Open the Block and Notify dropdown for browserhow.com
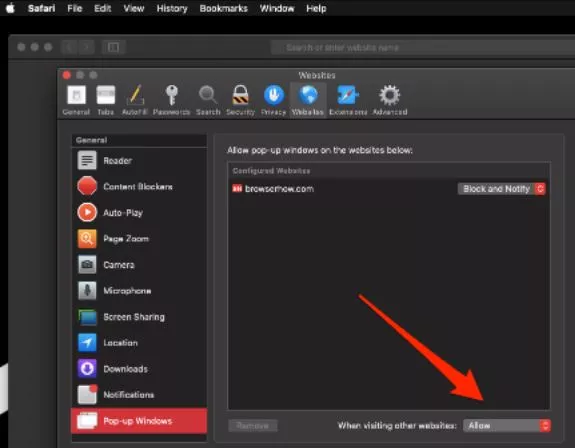 pyautogui.click(x=502, y=189)
